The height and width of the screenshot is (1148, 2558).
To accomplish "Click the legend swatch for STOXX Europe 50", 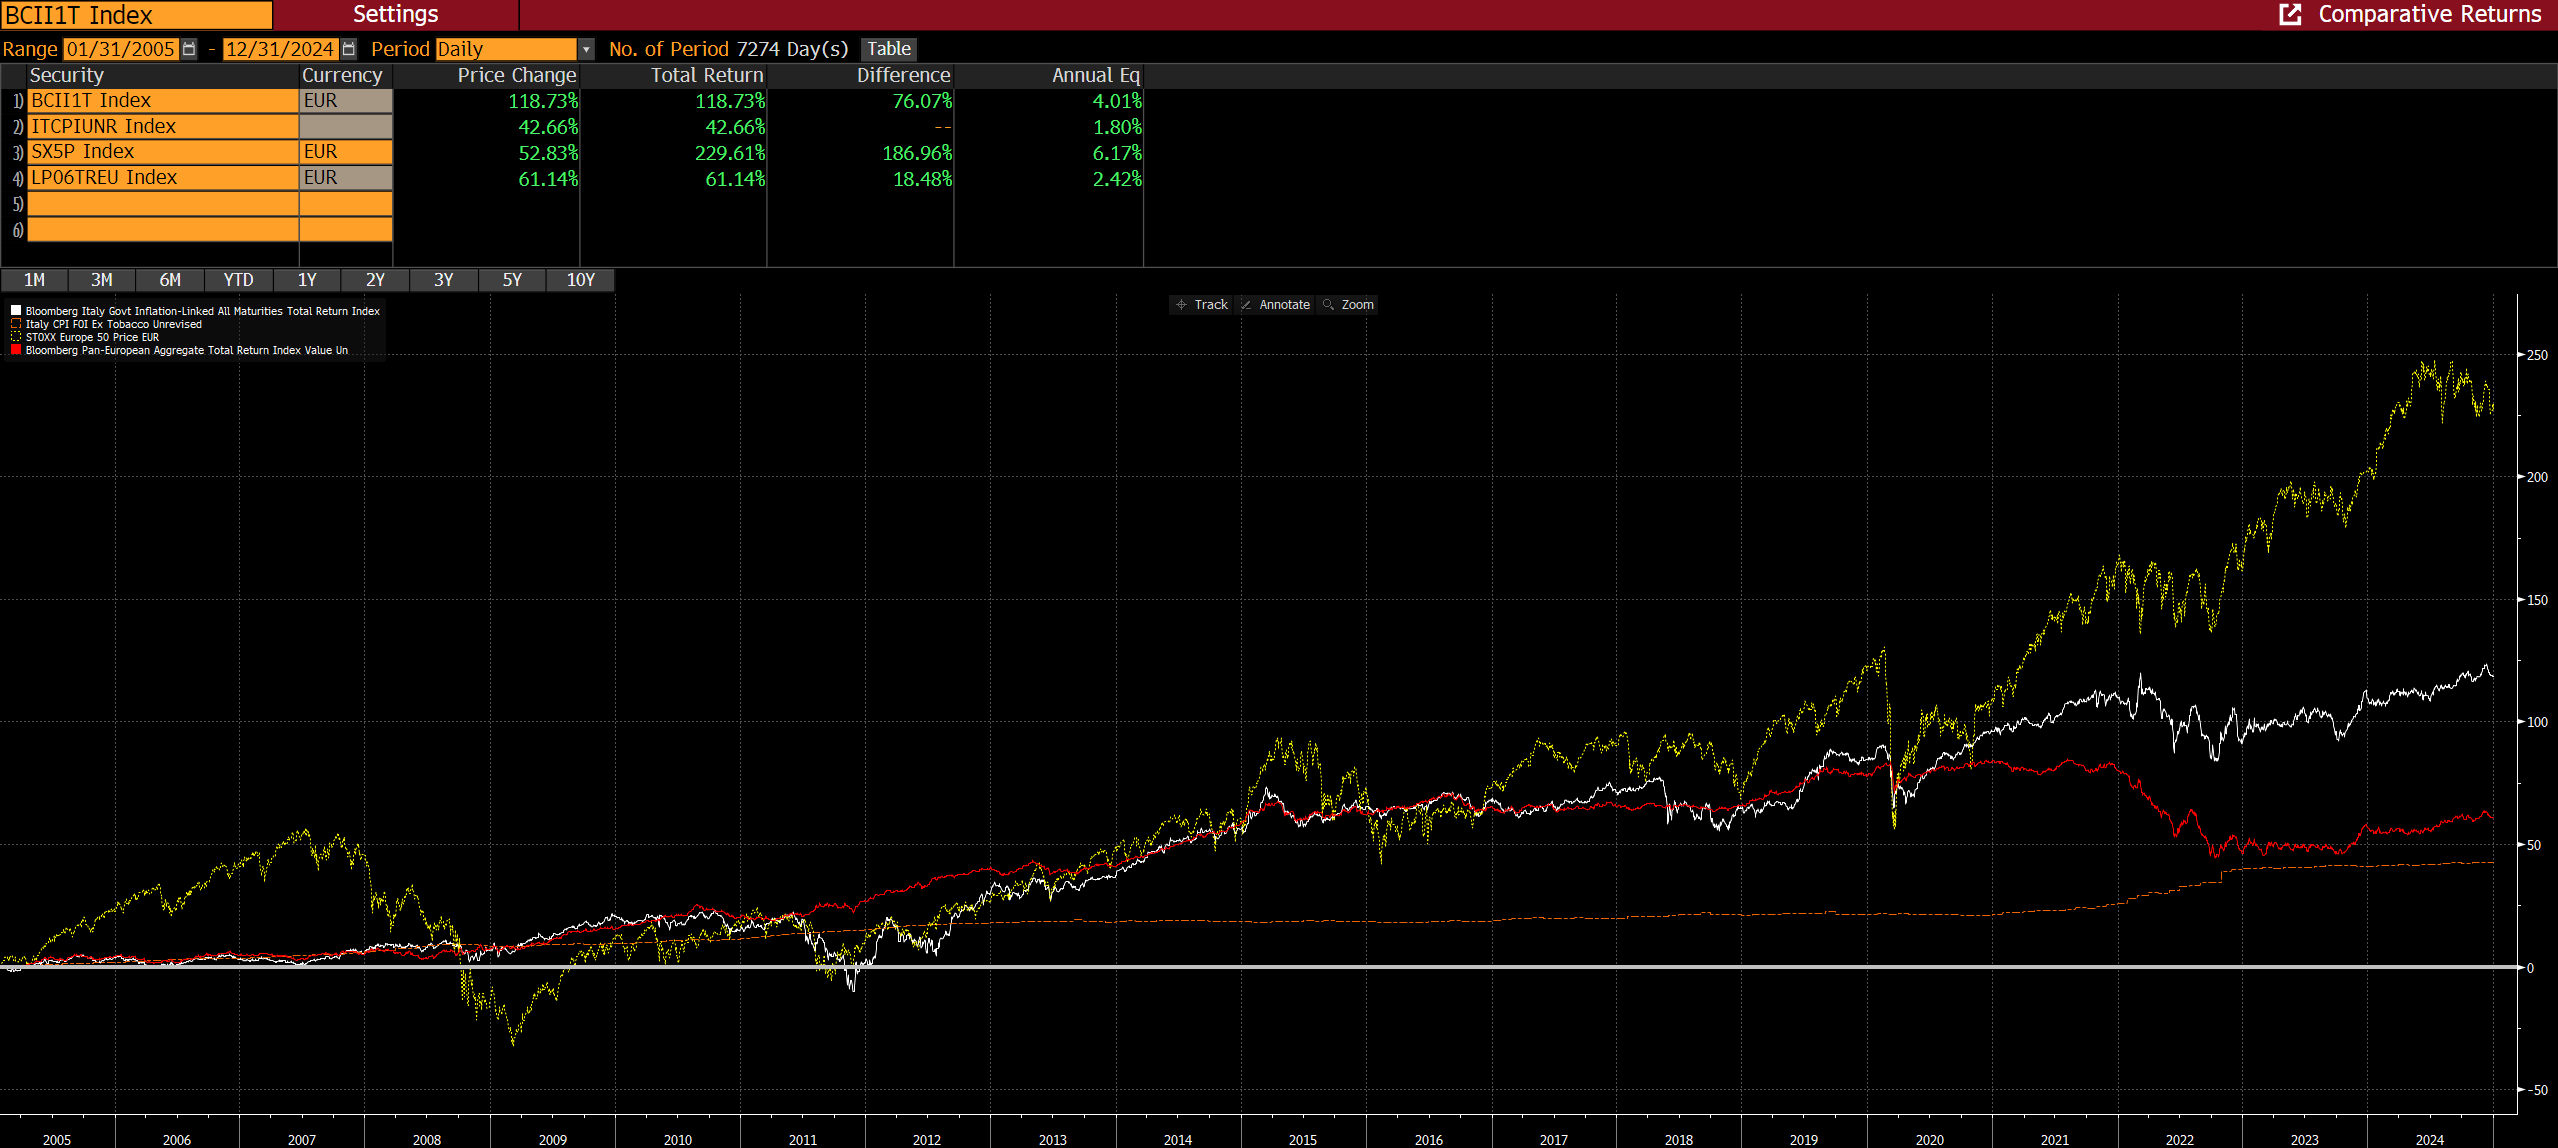I will (x=16, y=337).
